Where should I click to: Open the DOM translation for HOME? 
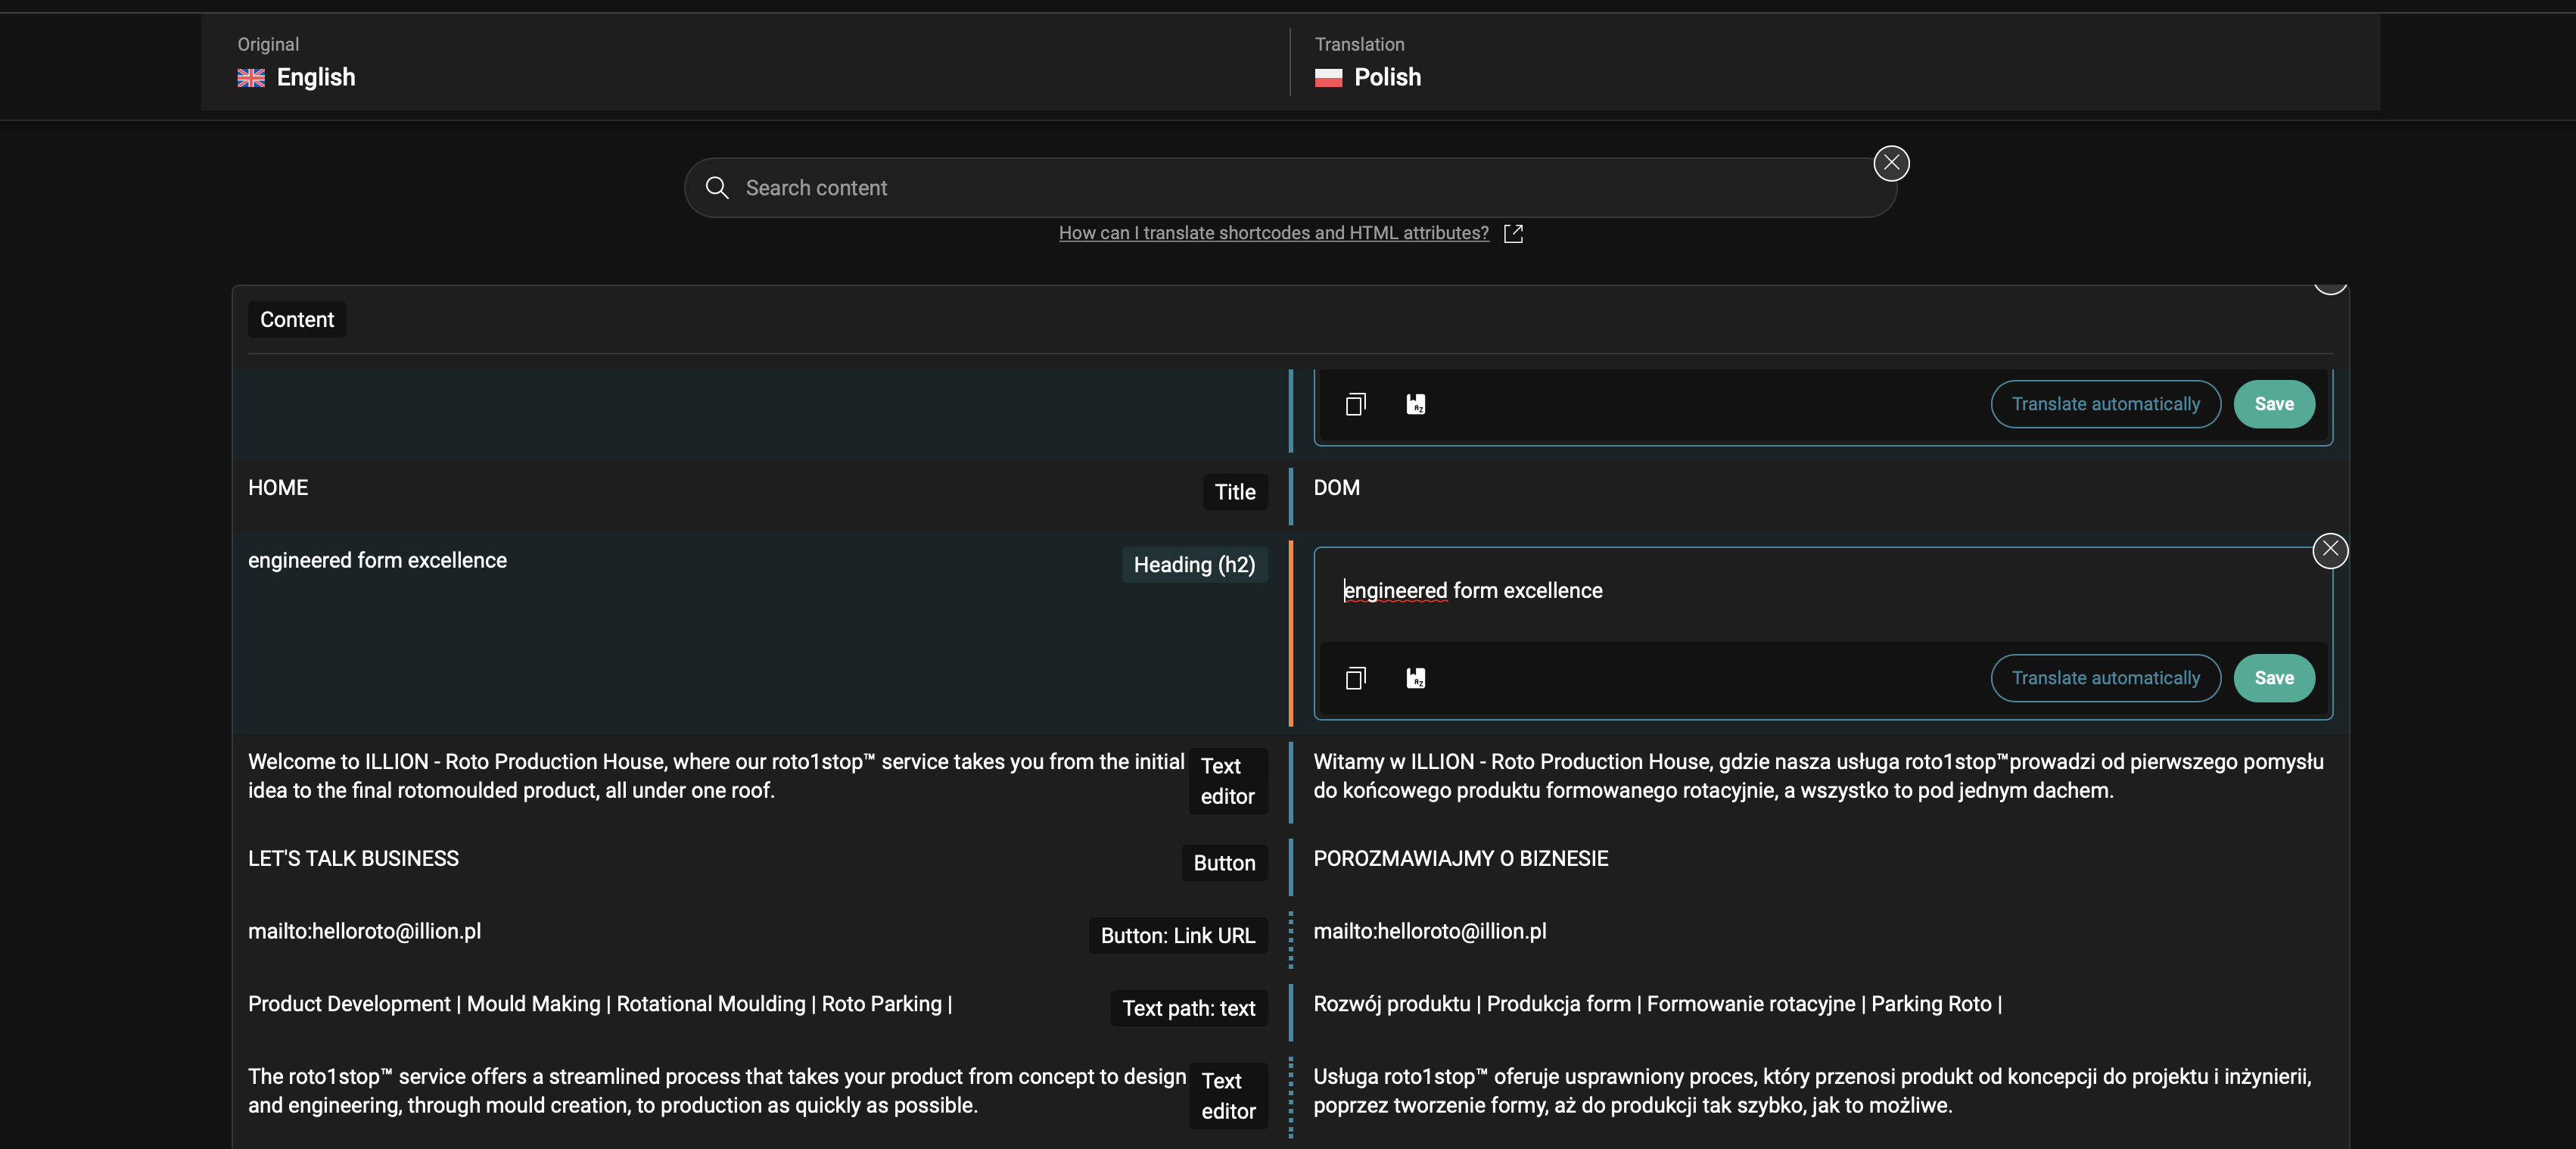[1336, 488]
